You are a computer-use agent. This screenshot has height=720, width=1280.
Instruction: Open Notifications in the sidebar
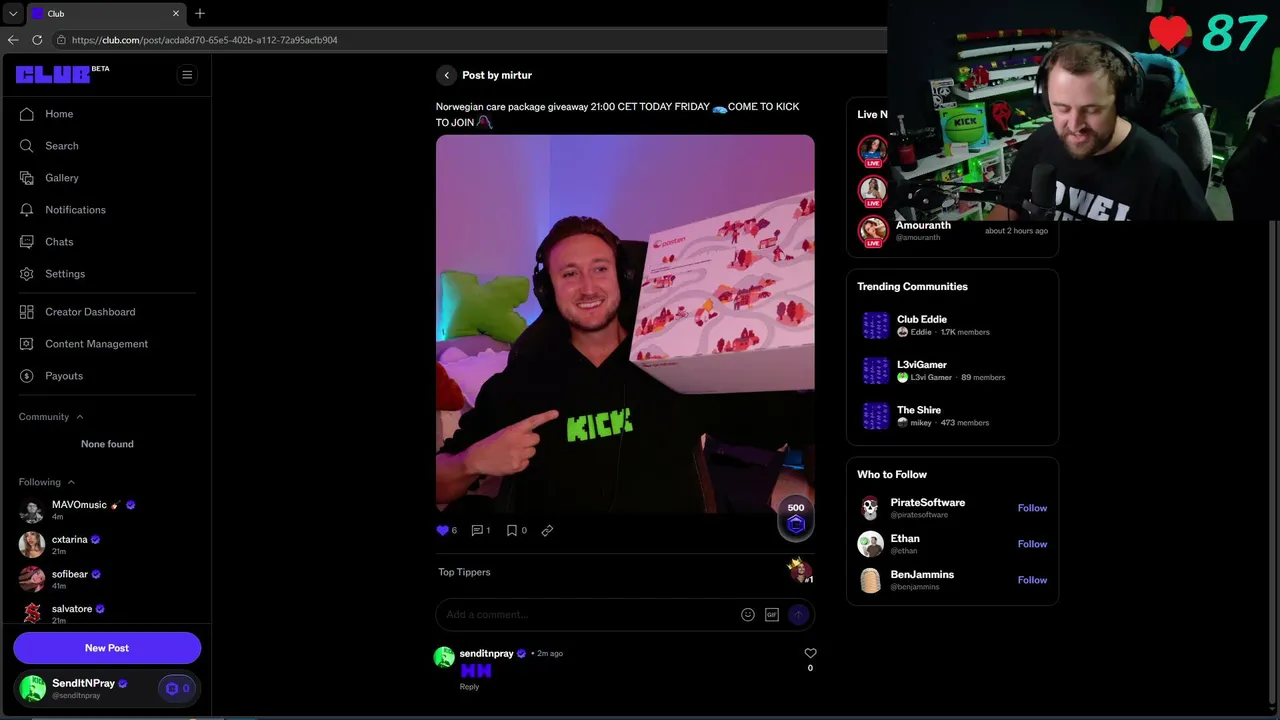pos(75,210)
